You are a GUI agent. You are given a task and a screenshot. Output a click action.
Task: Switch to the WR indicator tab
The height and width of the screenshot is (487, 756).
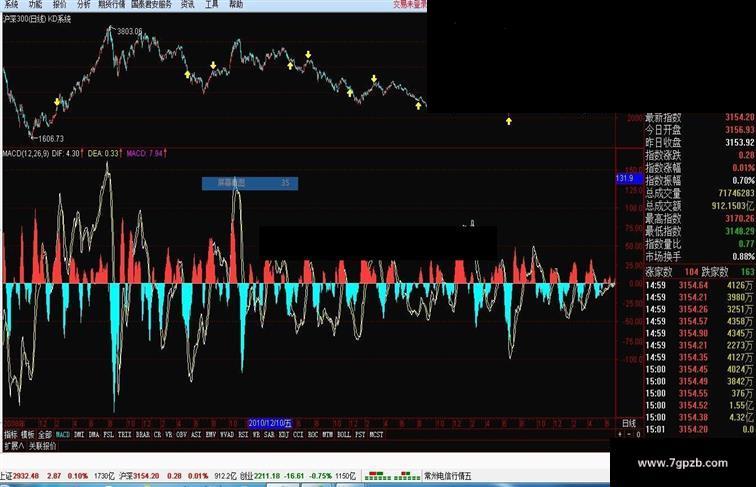point(256,434)
